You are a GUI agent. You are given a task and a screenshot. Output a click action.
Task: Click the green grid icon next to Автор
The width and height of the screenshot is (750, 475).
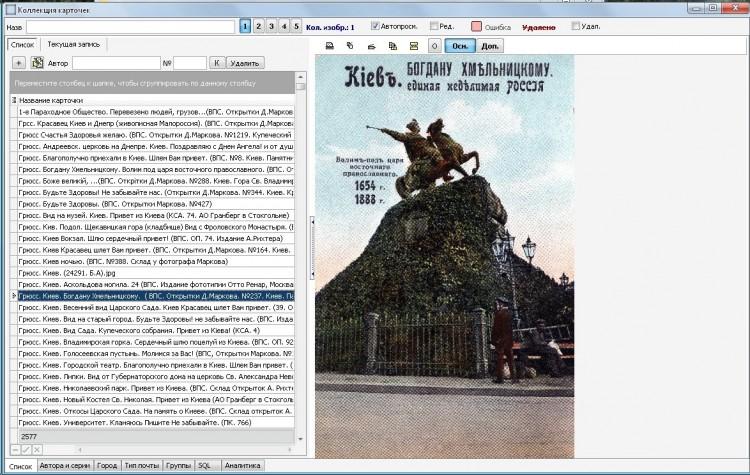point(37,63)
